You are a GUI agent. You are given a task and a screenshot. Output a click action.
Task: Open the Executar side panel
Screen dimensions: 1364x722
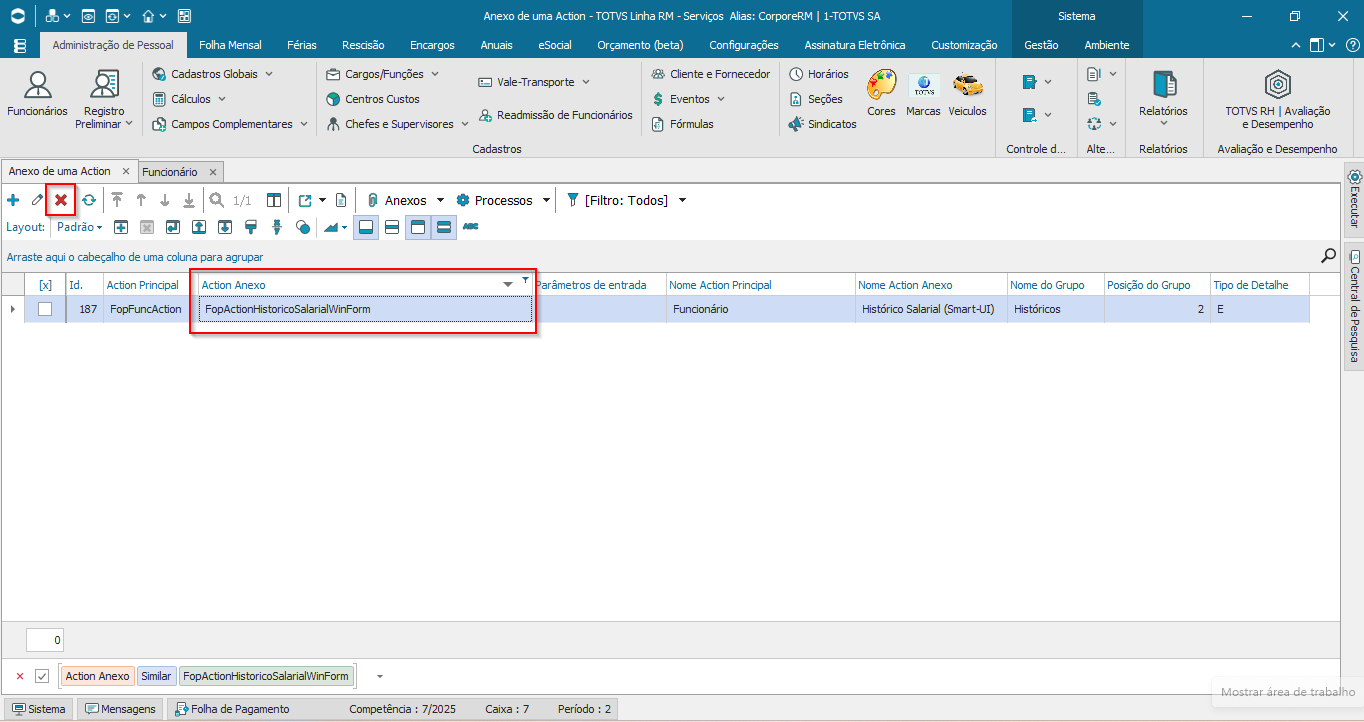1354,199
